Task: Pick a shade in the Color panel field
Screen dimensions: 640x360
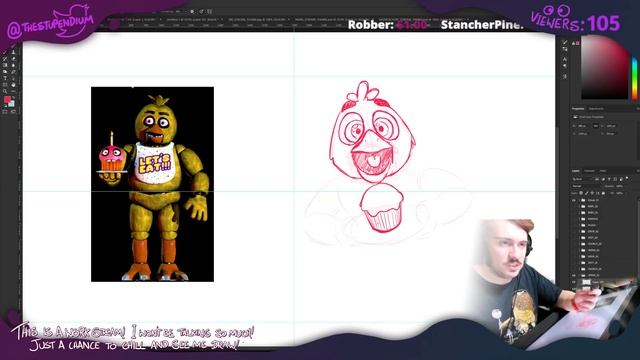Action: tap(604, 67)
